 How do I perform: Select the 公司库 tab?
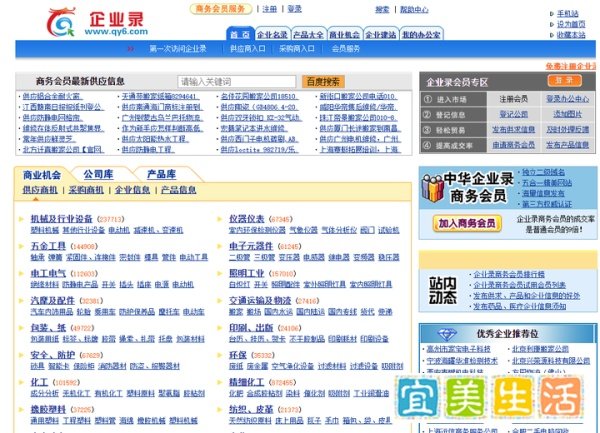tap(98, 175)
